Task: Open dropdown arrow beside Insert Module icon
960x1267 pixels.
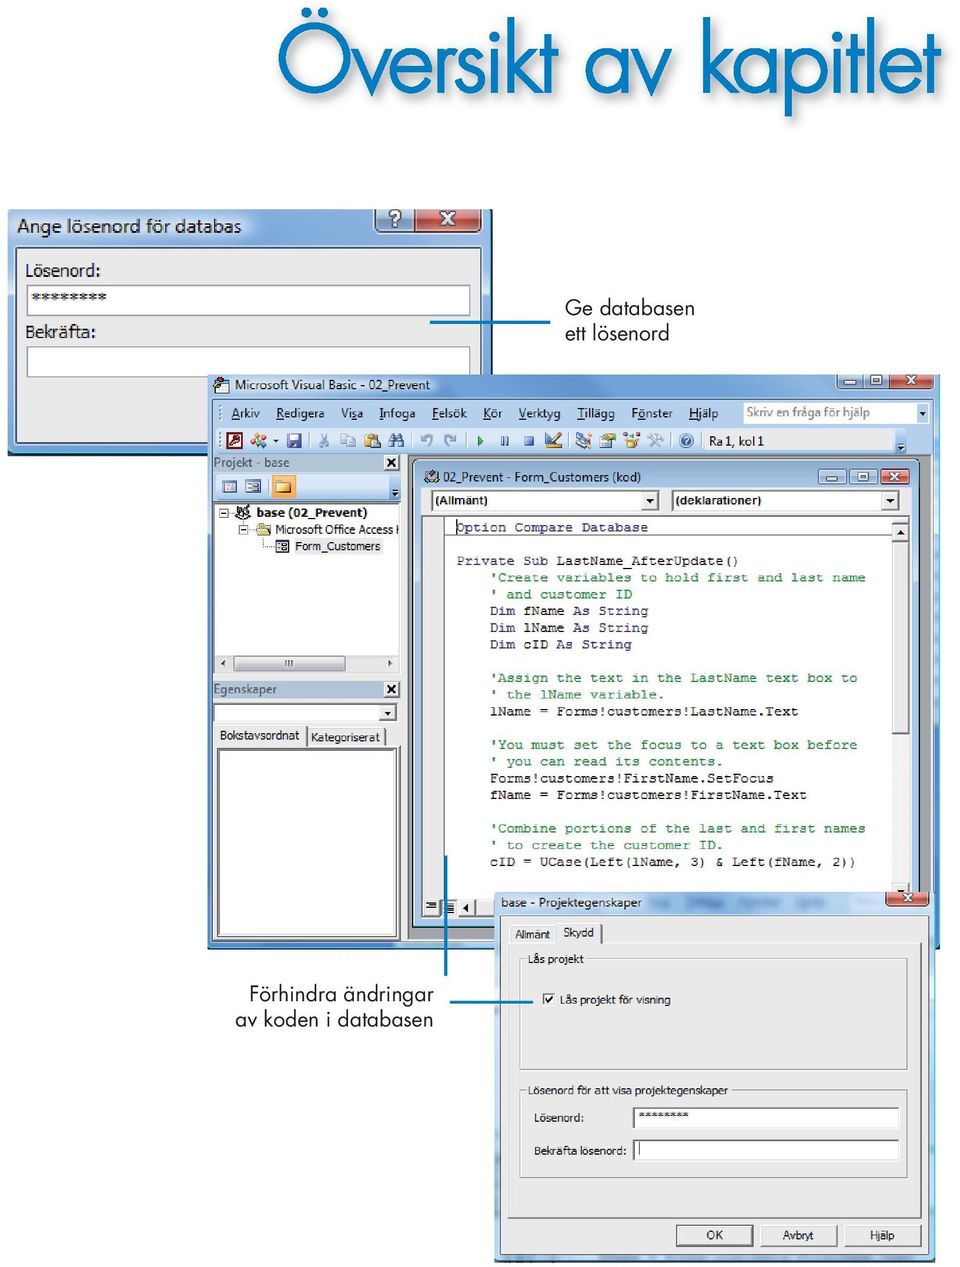Action: tap(276, 441)
